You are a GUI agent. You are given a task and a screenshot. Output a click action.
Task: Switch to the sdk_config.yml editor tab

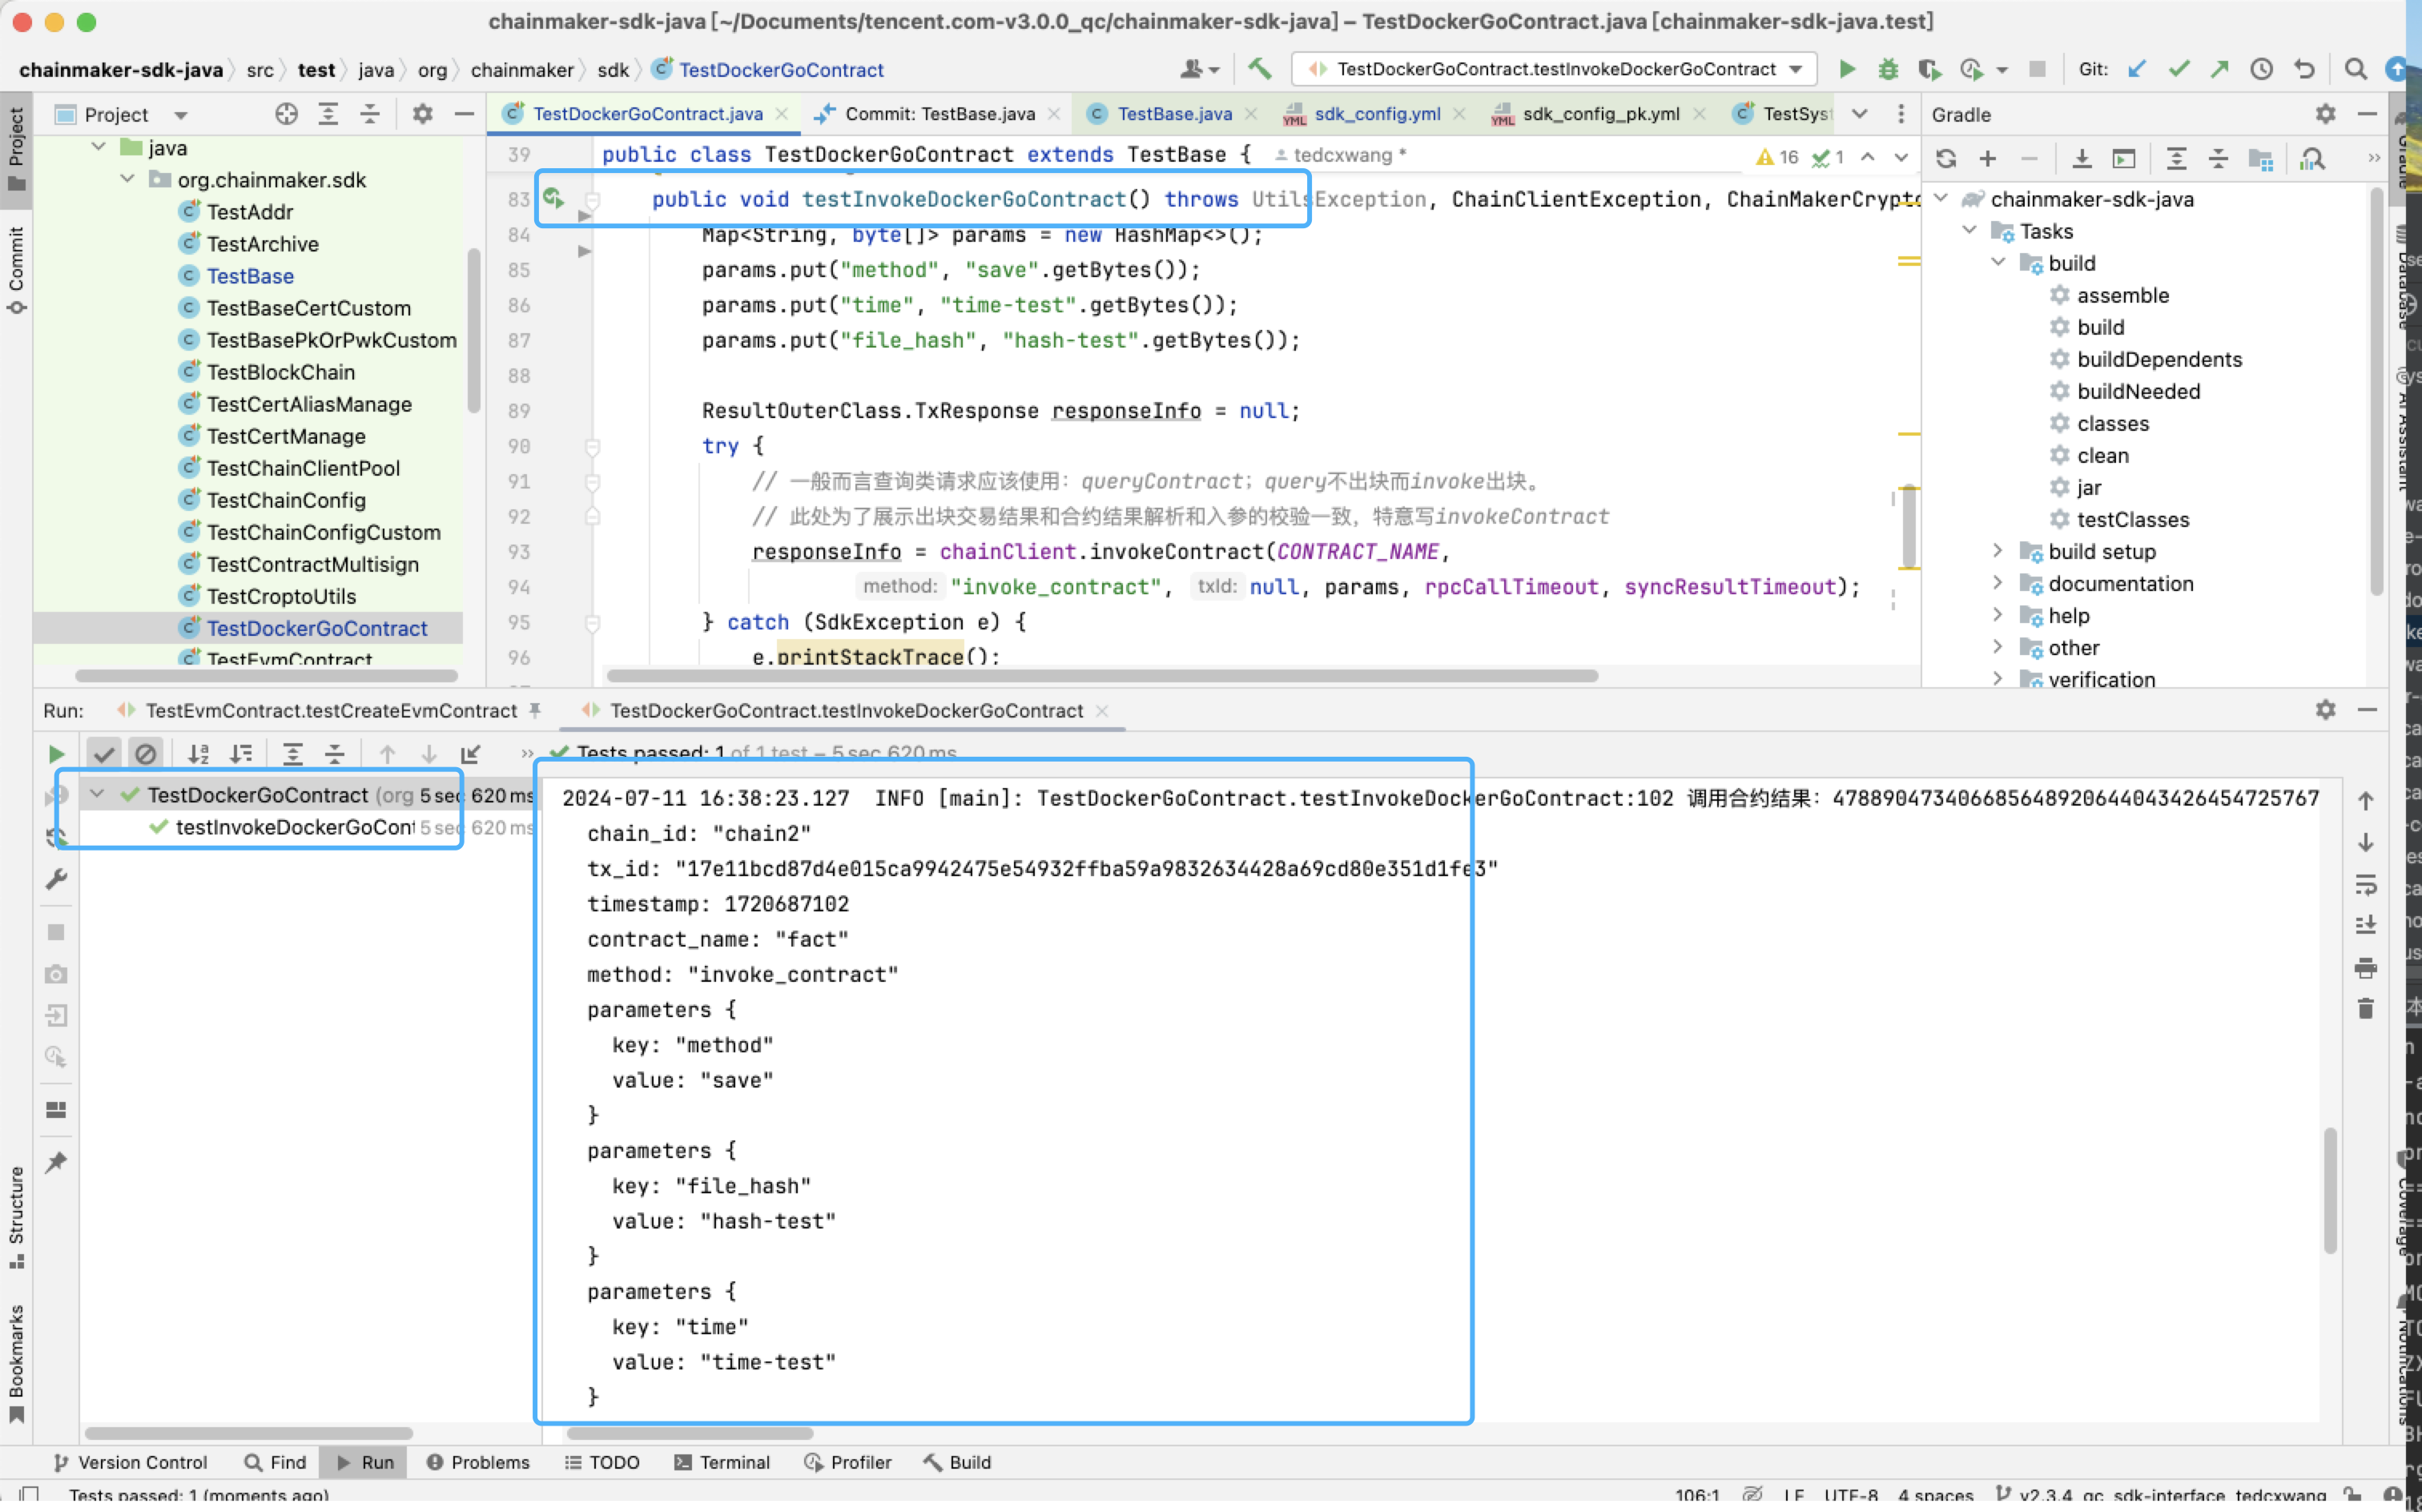coord(1376,114)
